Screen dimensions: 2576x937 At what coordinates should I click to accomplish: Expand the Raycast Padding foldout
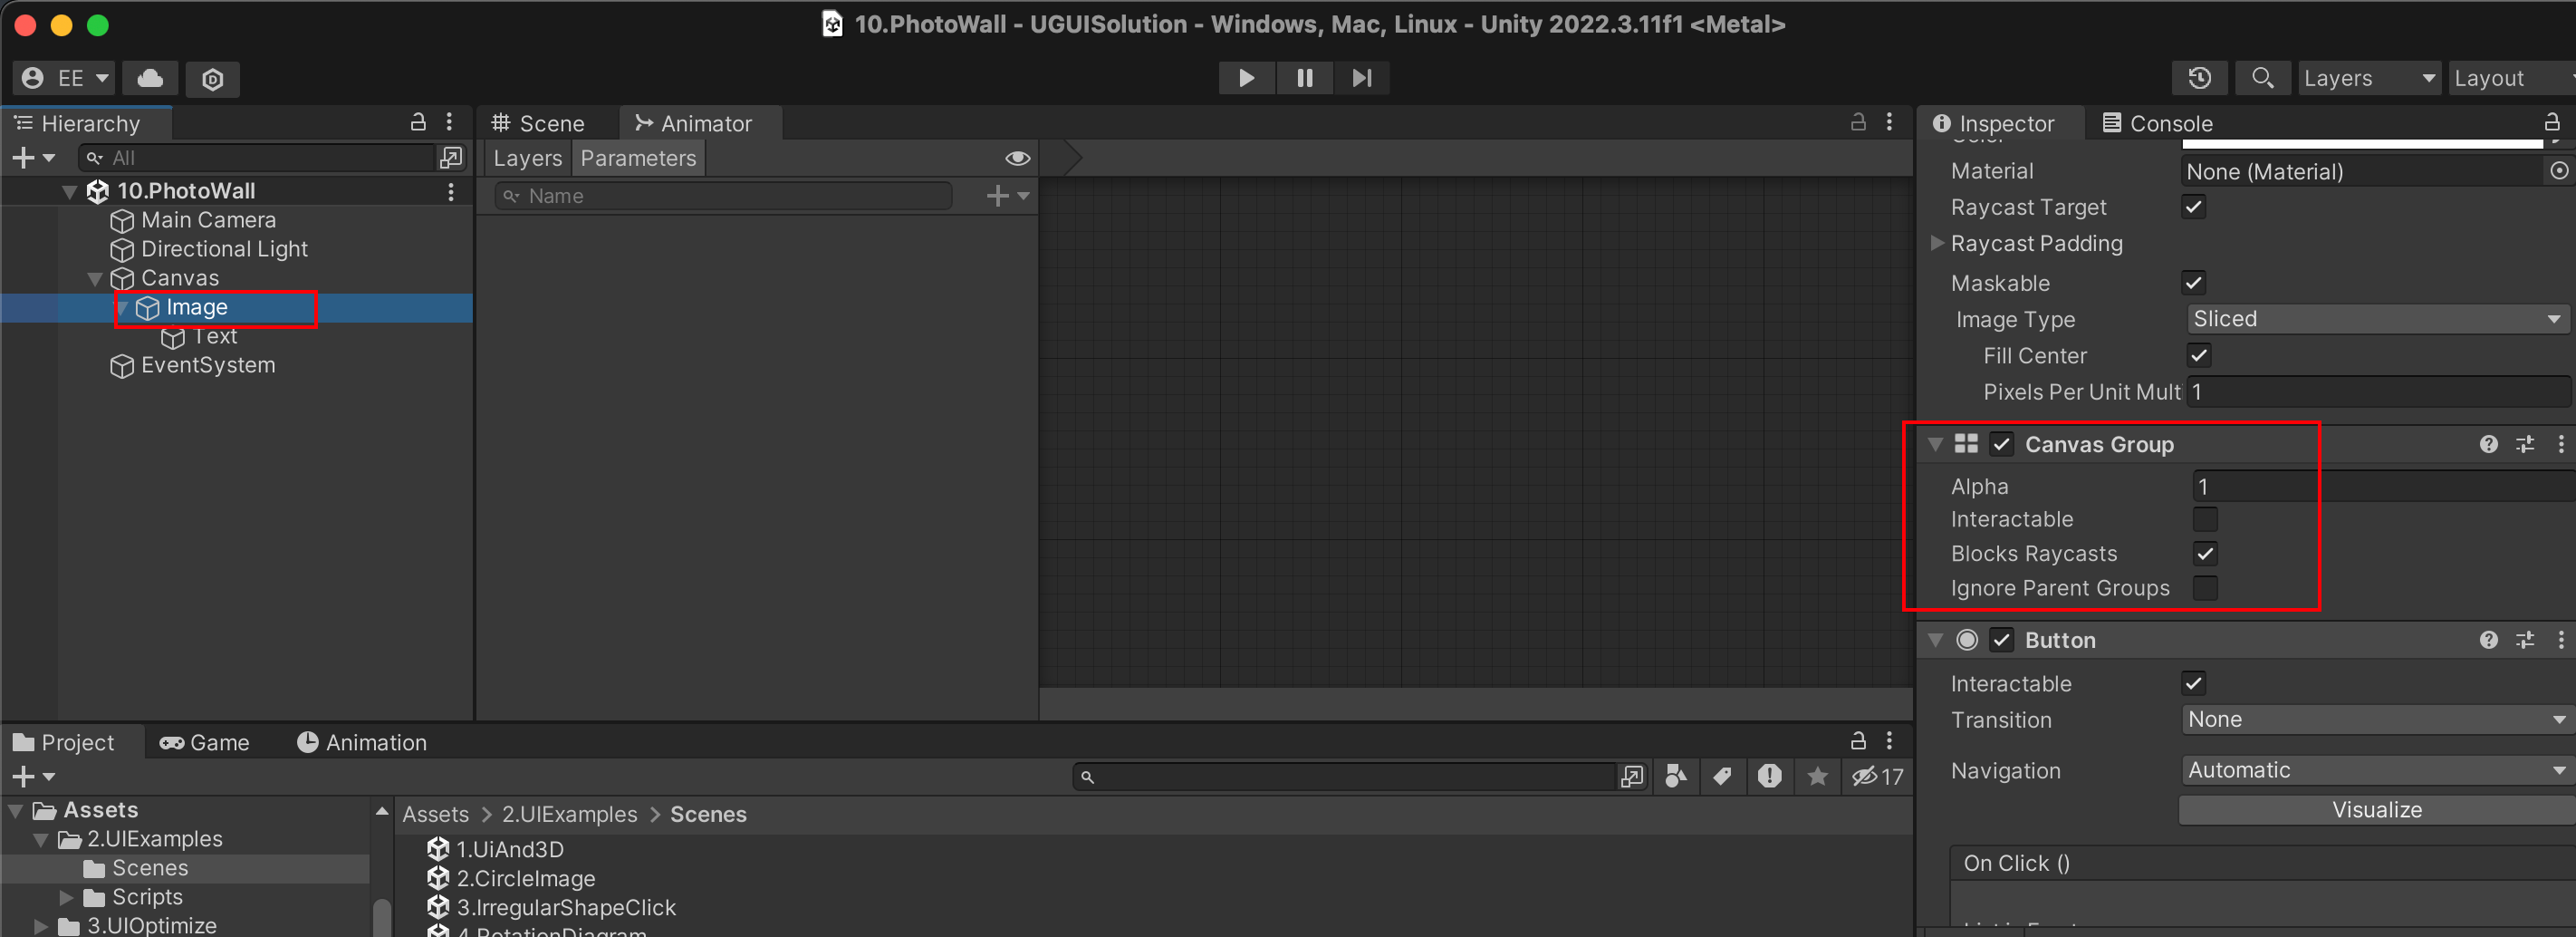click(1937, 243)
